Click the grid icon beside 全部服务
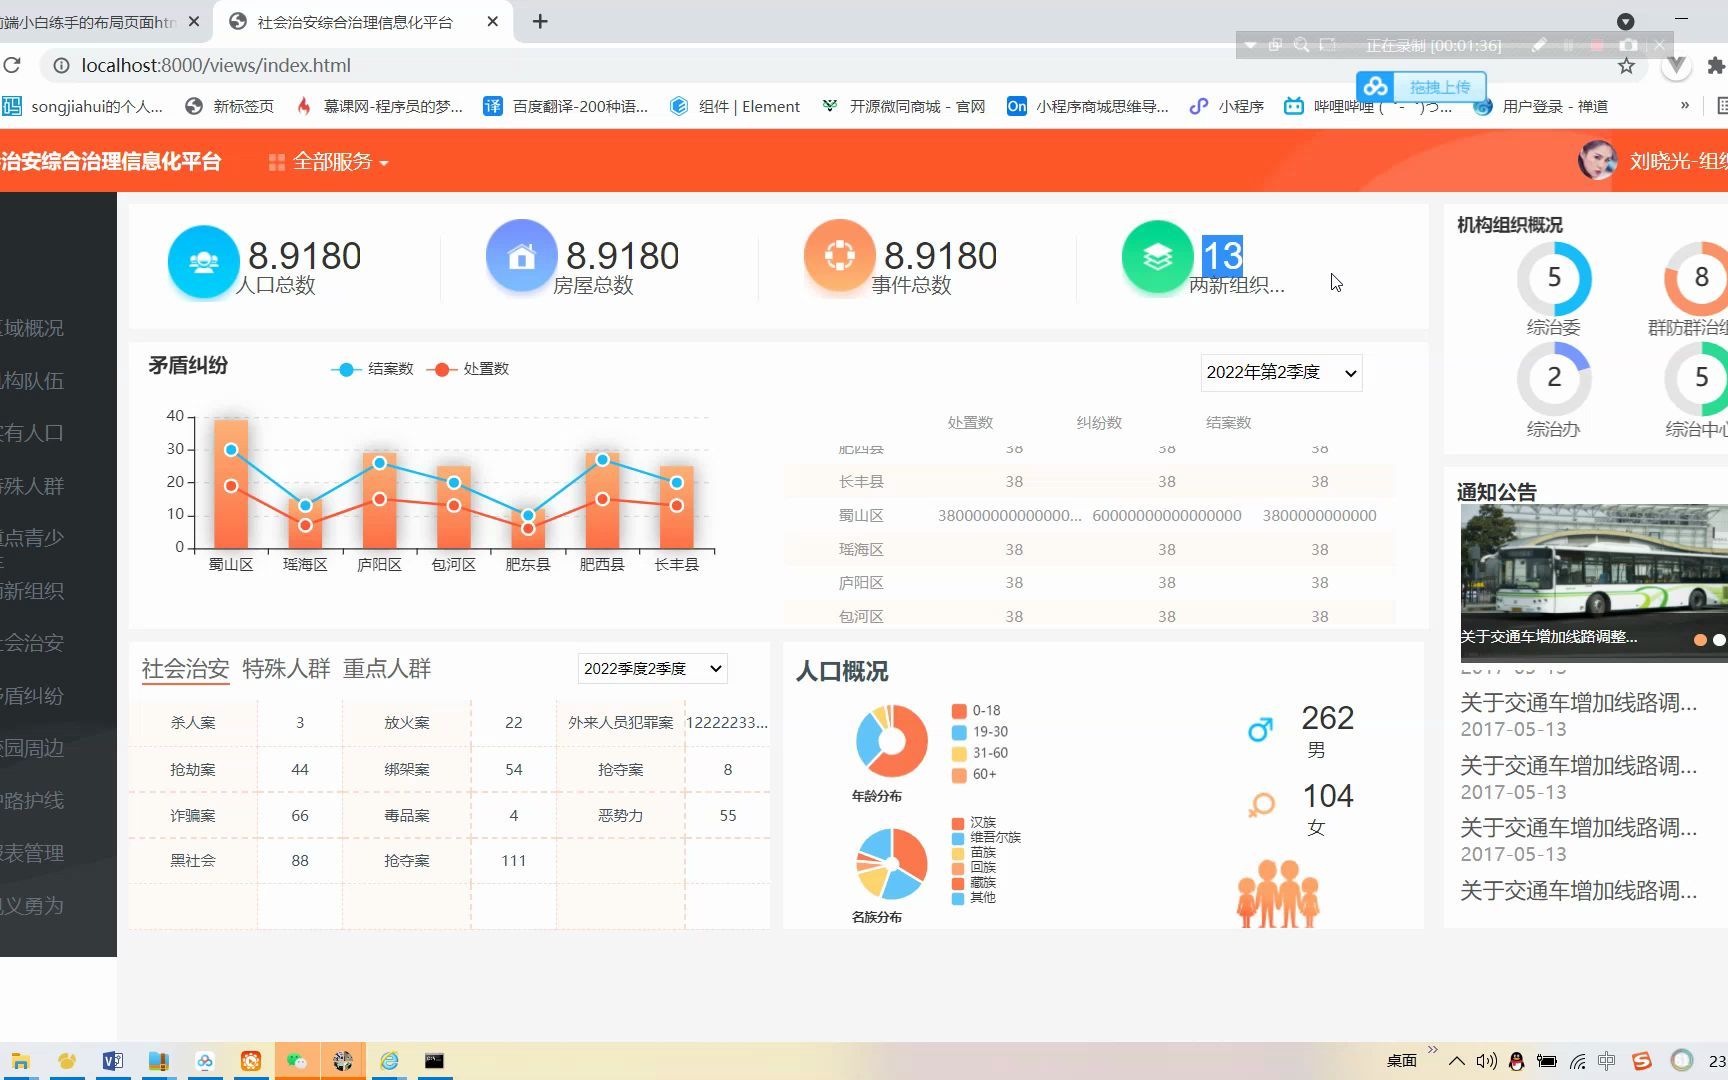1728x1080 pixels. (277, 162)
